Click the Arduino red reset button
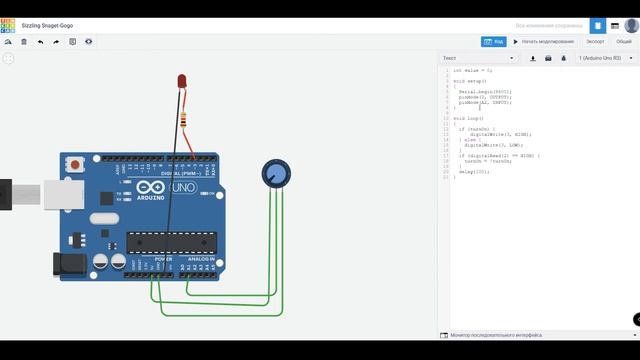The width and height of the screenshot is (640, 360). (x=75, y=164)
